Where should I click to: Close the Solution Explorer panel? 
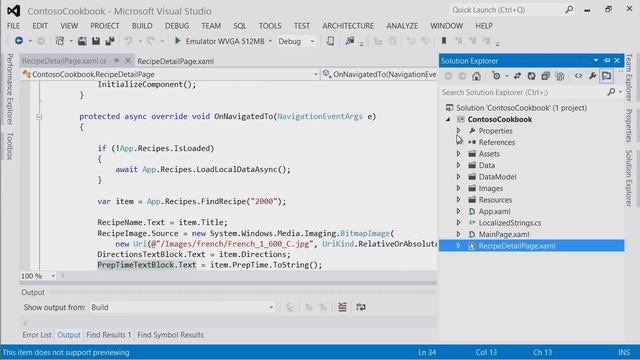(x=617, y=60)
